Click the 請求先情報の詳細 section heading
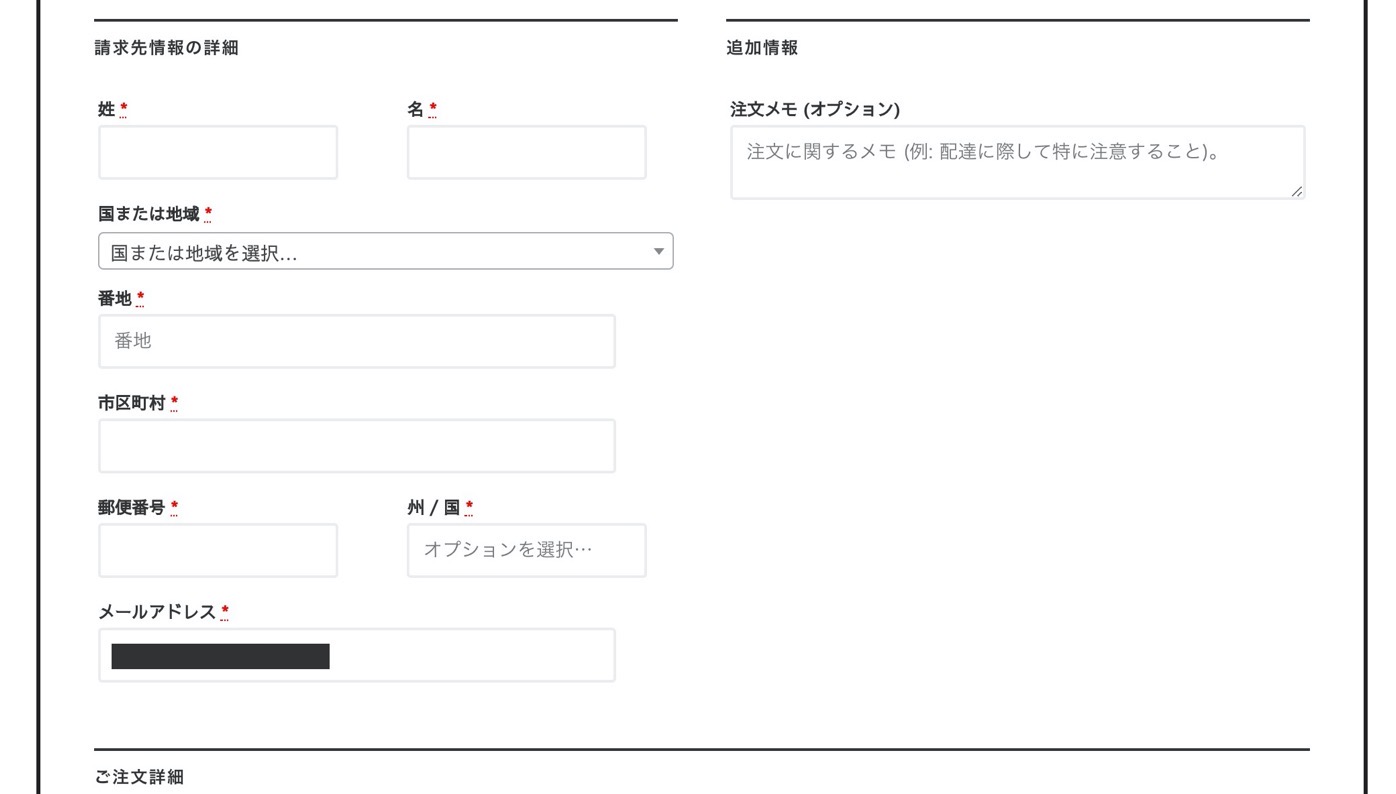Viewport: 1396px width, 794px height. [x=166, y=47]
